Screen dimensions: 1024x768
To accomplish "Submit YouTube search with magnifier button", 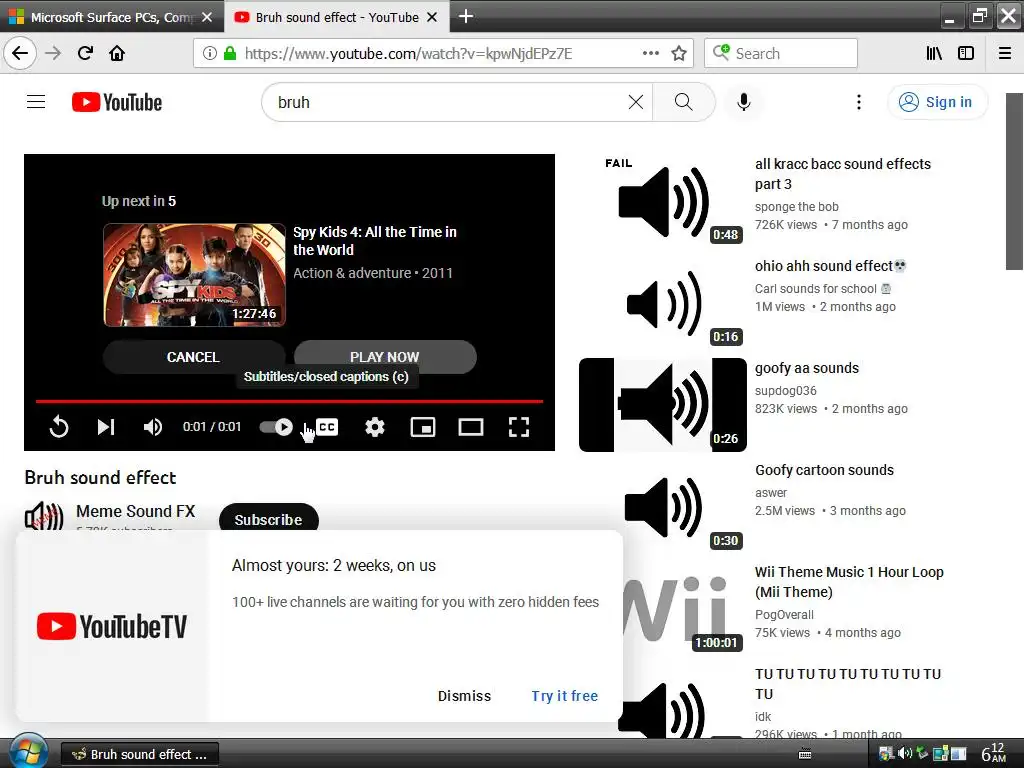I will point(684,102).
